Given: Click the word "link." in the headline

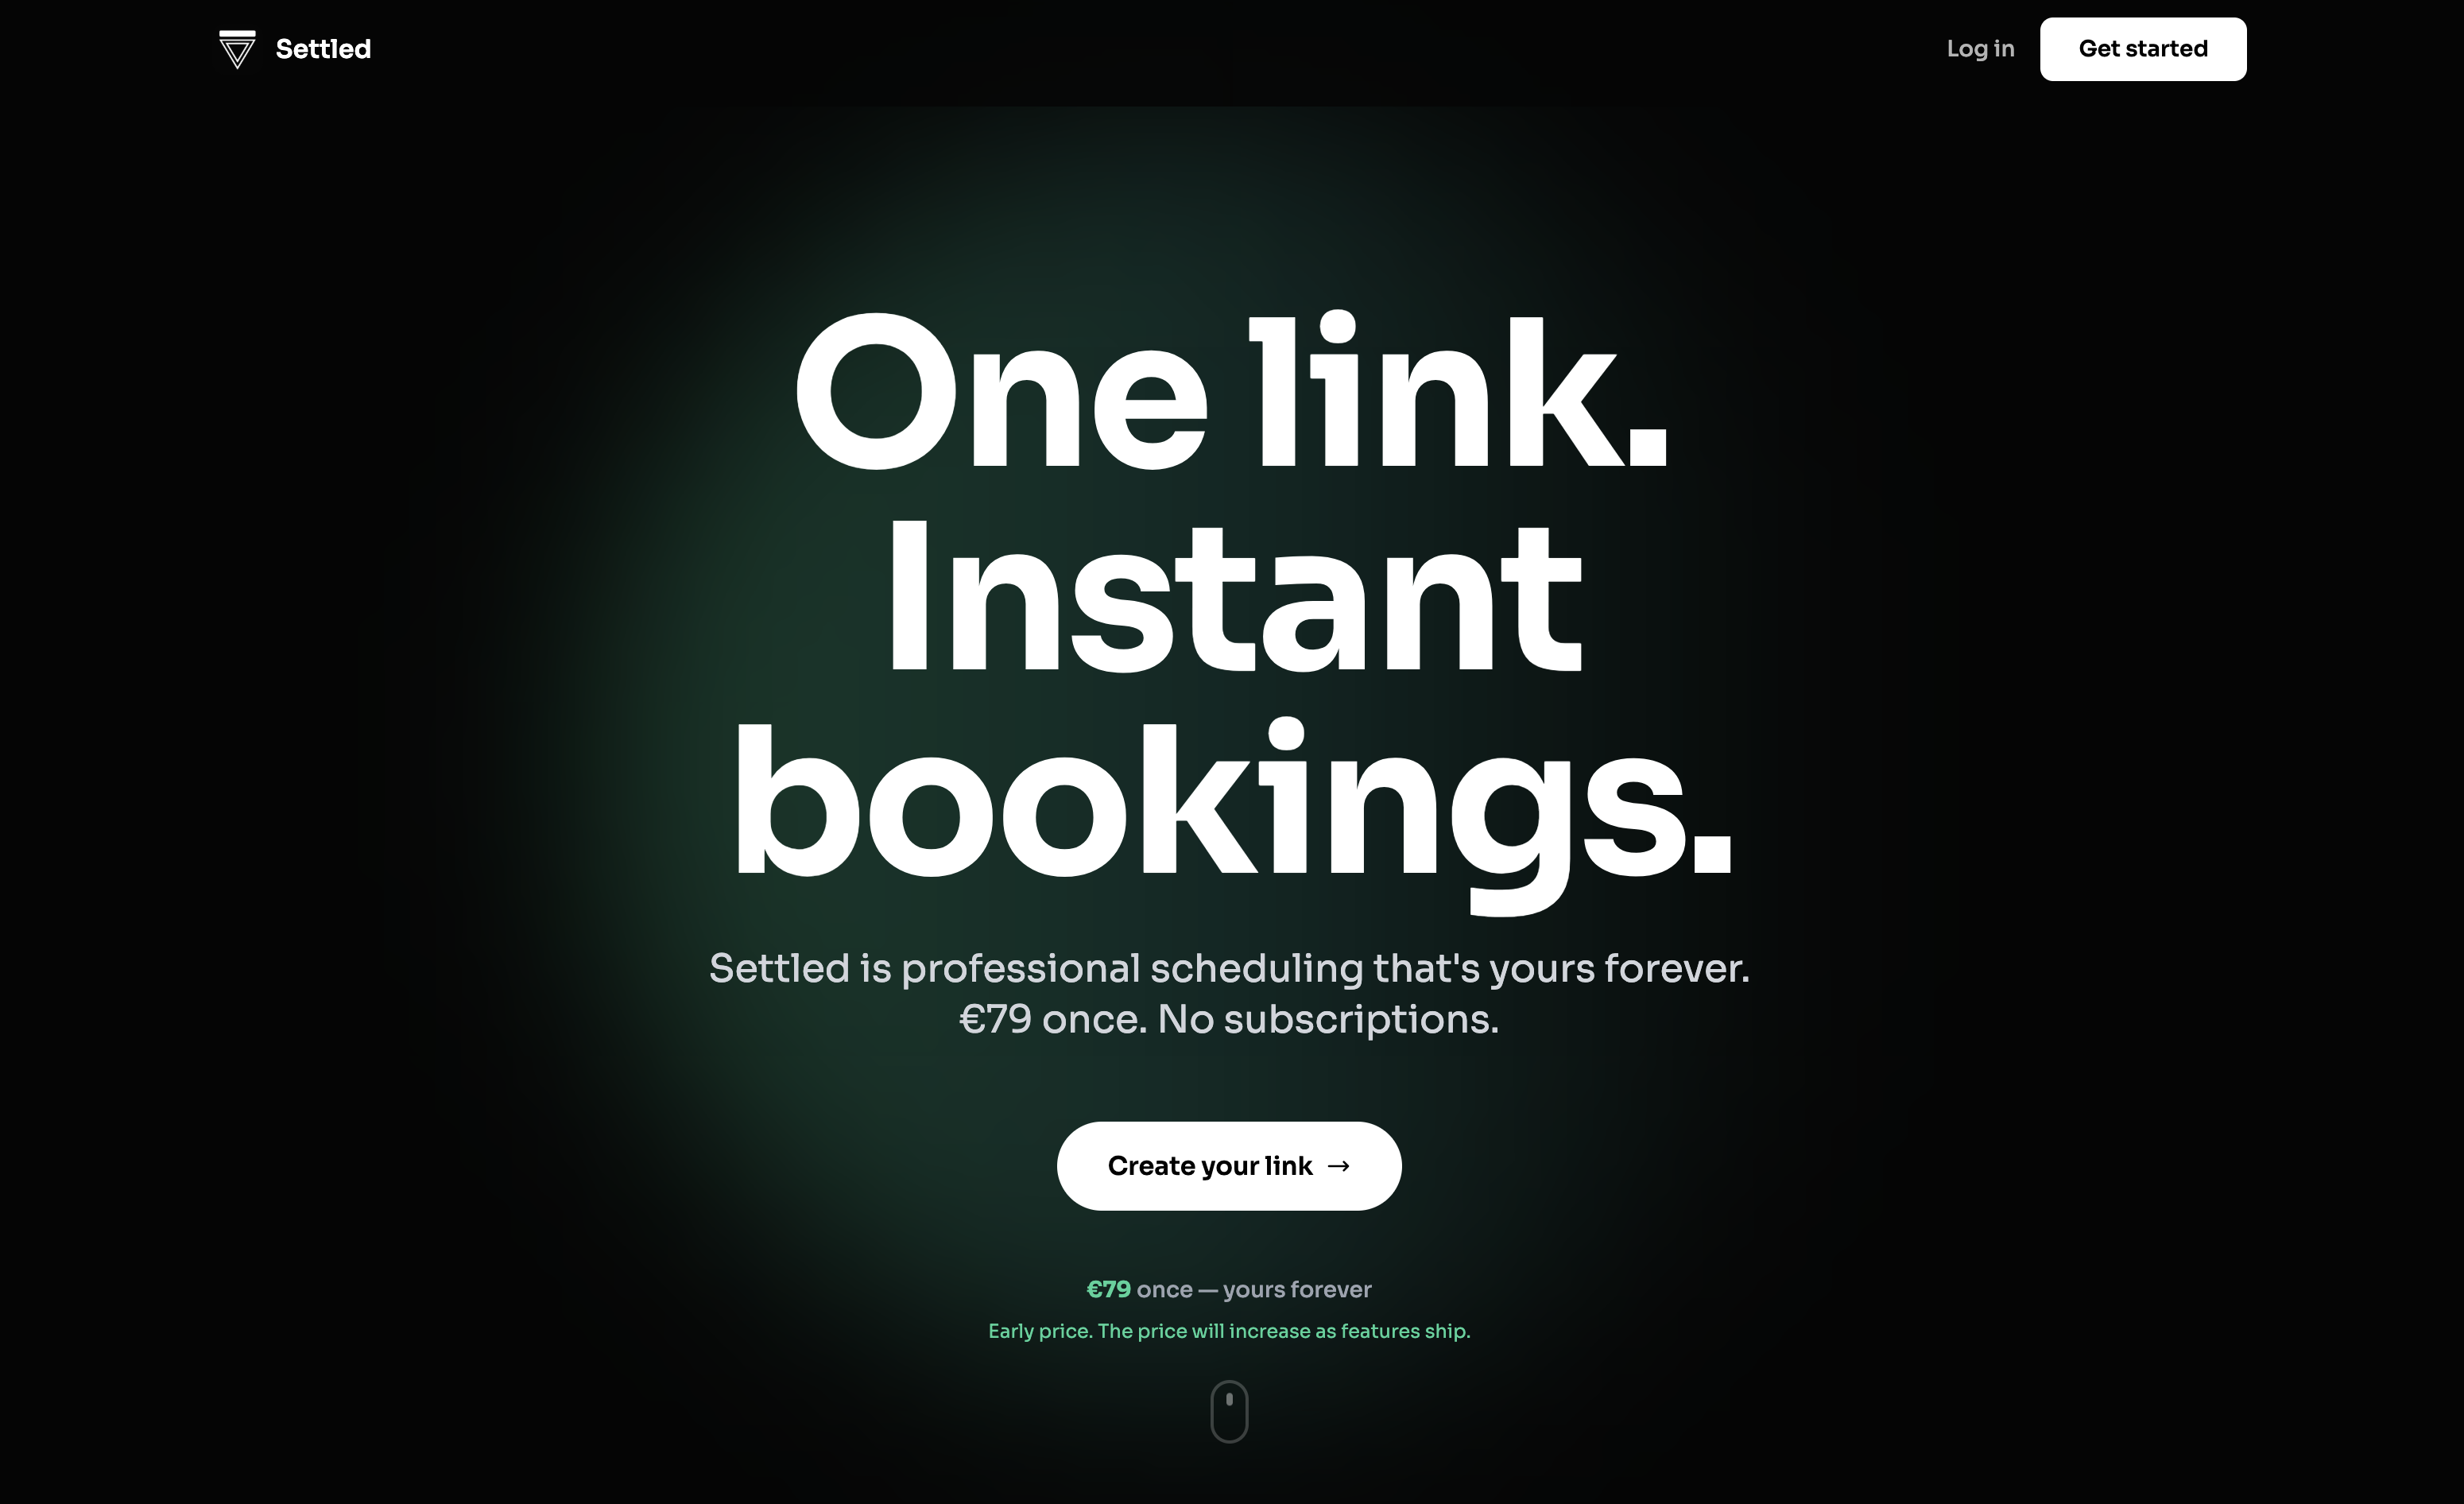Looking at the screenshot, I should [x=1459, y=390].
